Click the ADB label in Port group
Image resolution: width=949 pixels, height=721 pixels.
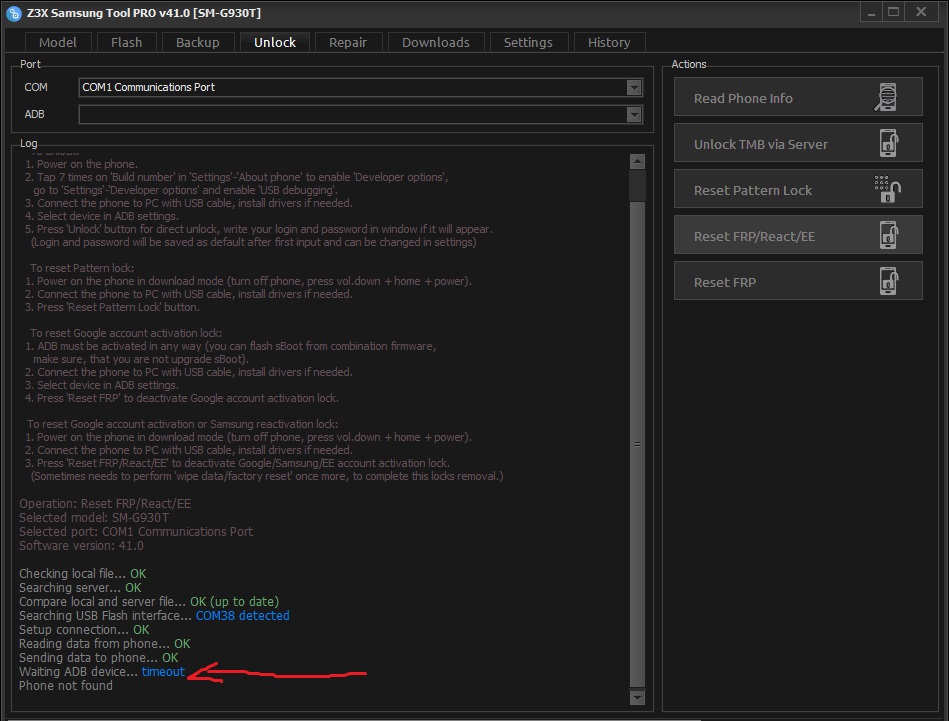34,114
